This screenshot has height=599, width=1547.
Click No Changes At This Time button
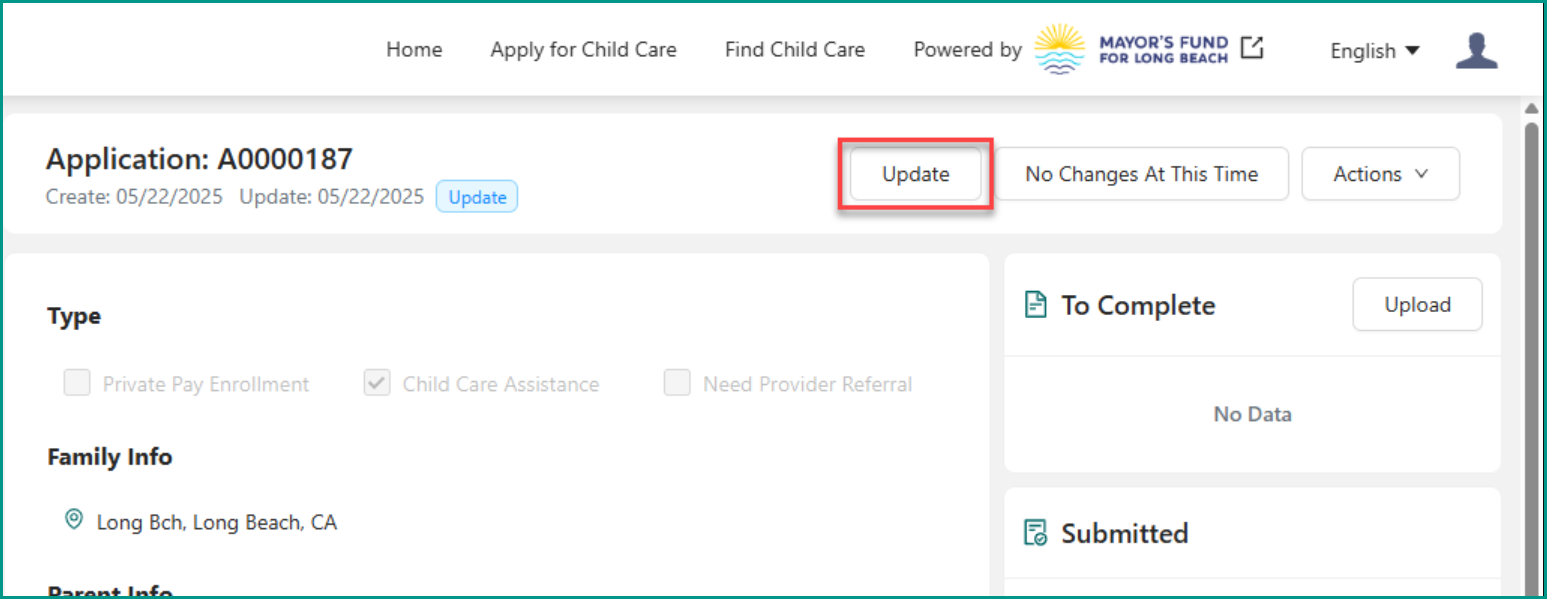click(x=1141, y=174)
